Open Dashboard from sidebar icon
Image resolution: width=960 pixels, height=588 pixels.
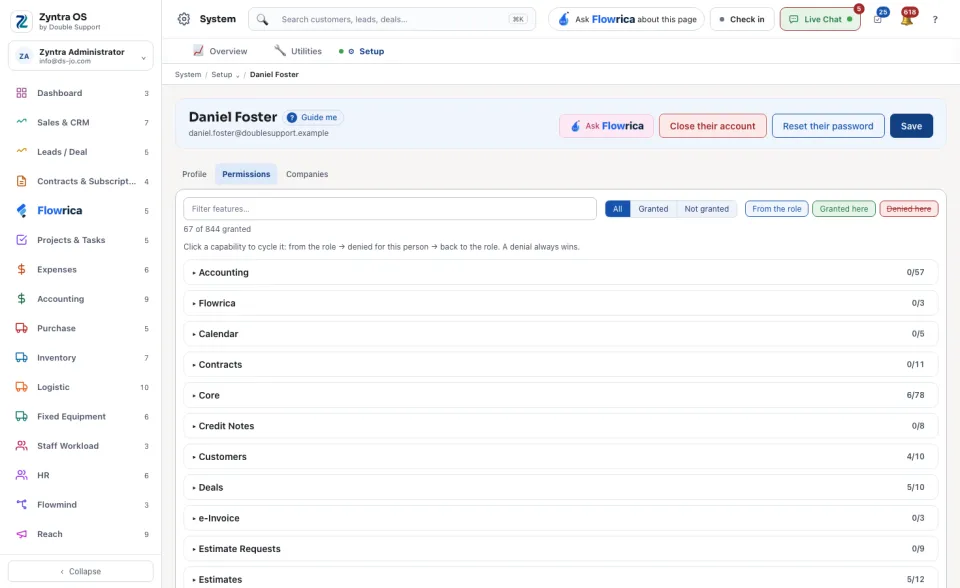(x=21, y=93)
